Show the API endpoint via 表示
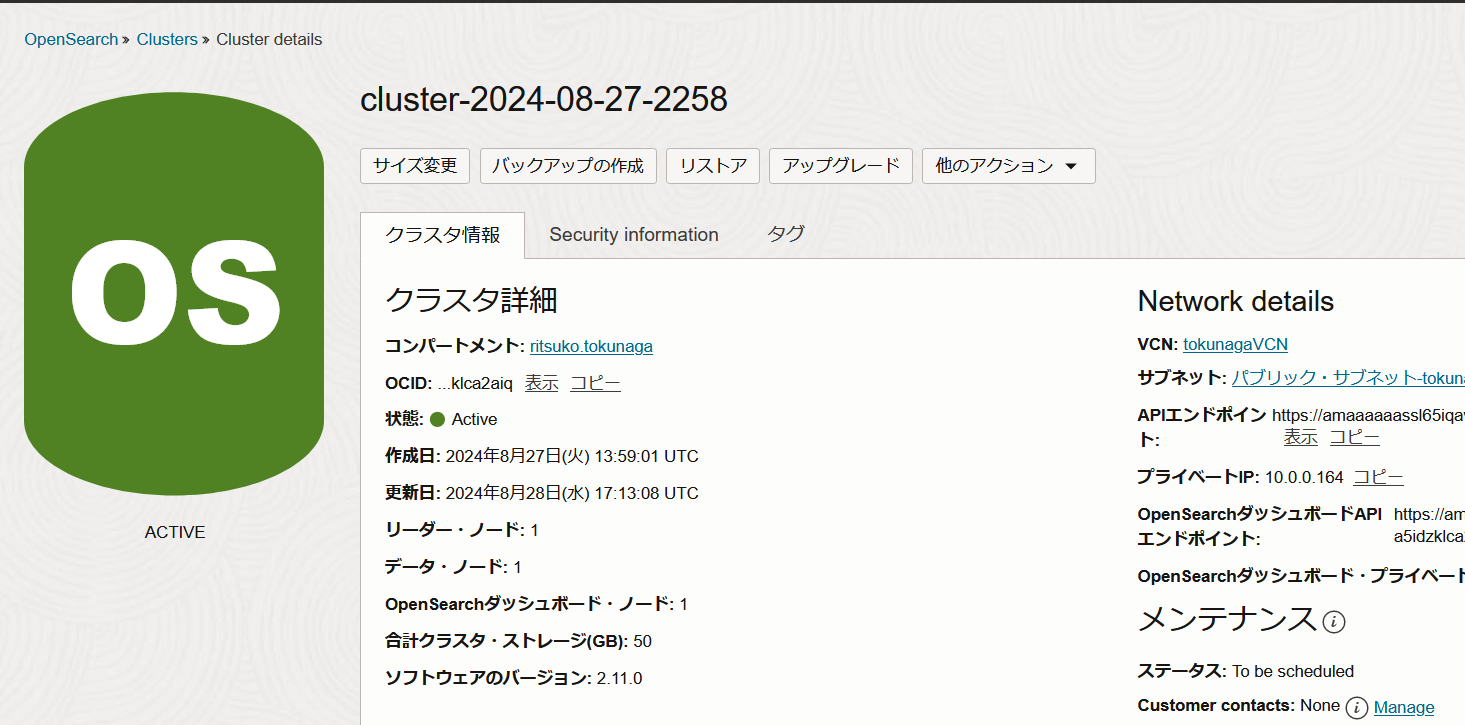 click(1300, 438)
